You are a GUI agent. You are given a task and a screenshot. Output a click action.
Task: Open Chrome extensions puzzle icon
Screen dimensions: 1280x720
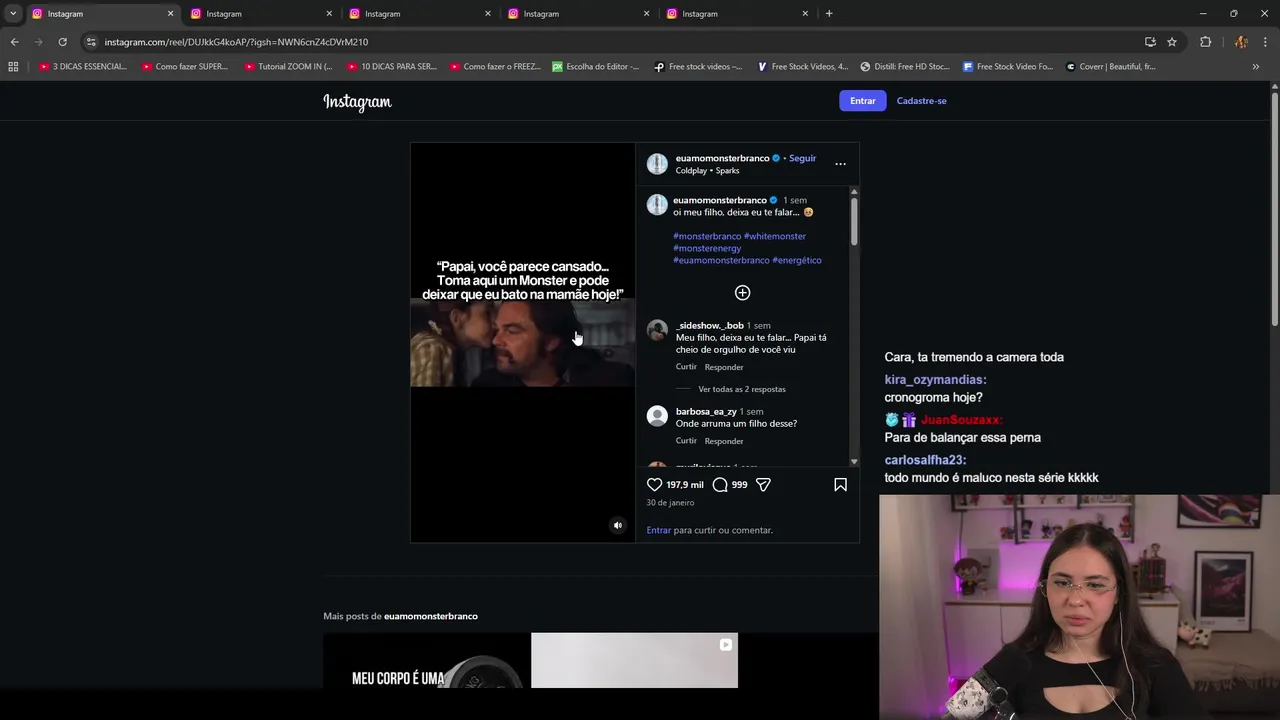[1205, 42]
